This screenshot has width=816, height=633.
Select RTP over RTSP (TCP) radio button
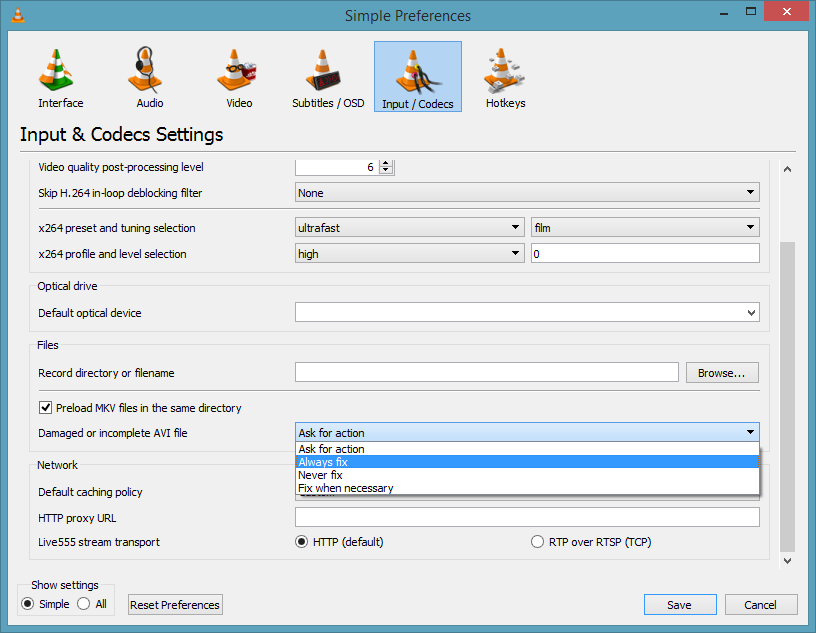pos(537,542)
